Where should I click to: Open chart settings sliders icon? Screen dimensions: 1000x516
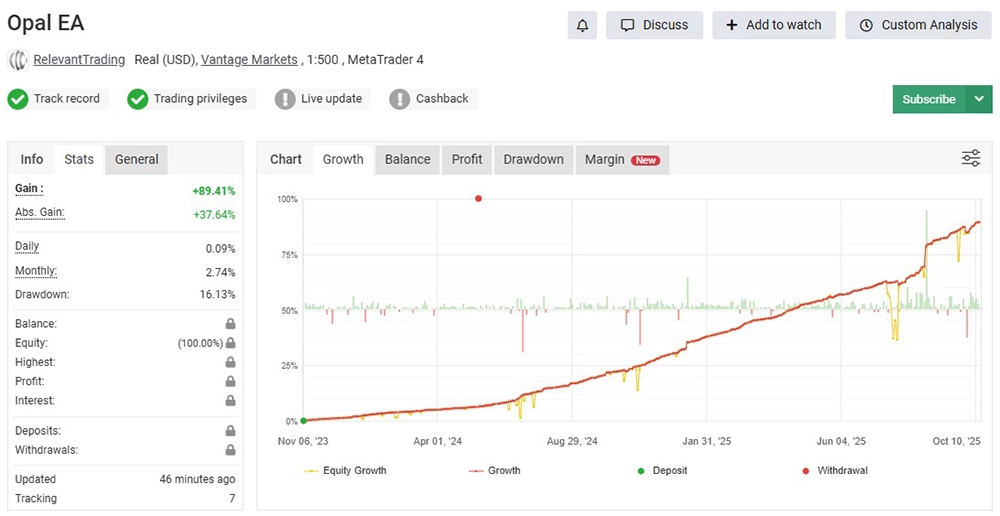[x=970, y=158]
